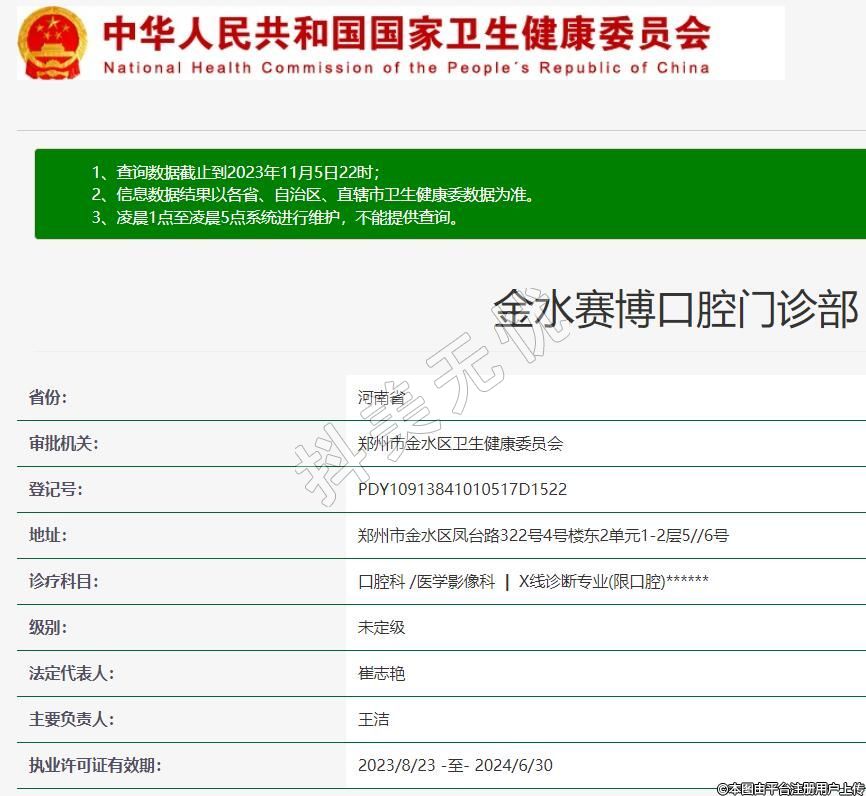Image resolution: width=866 pixels, height=796 pixels.
Task: Click the clinic heading 金水赛博口腔门诊部
Action: (676, 309)
